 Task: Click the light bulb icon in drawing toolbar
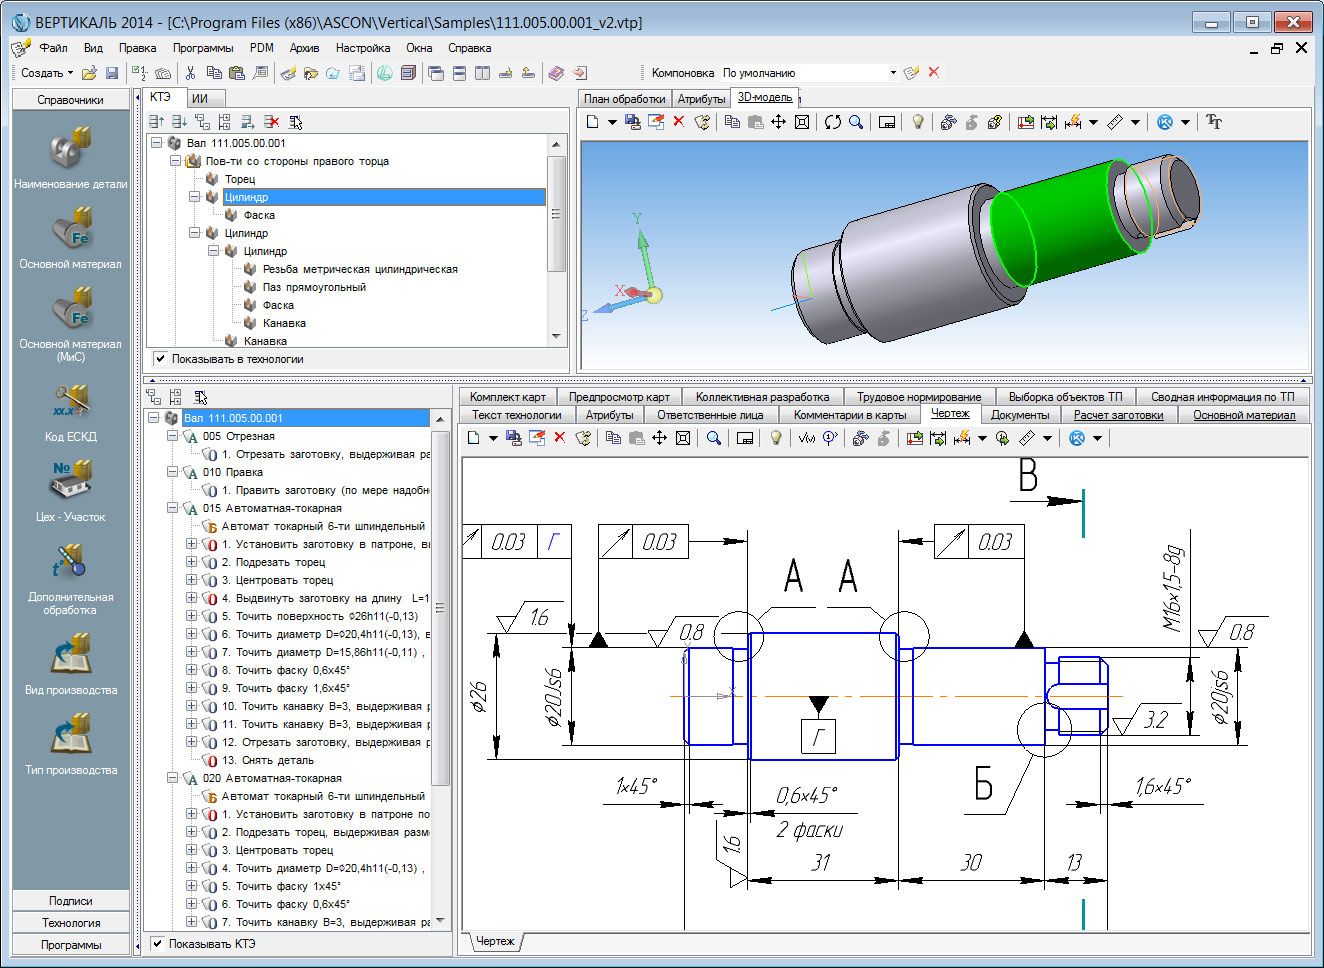pyautogui.click(x=775, y=438)
